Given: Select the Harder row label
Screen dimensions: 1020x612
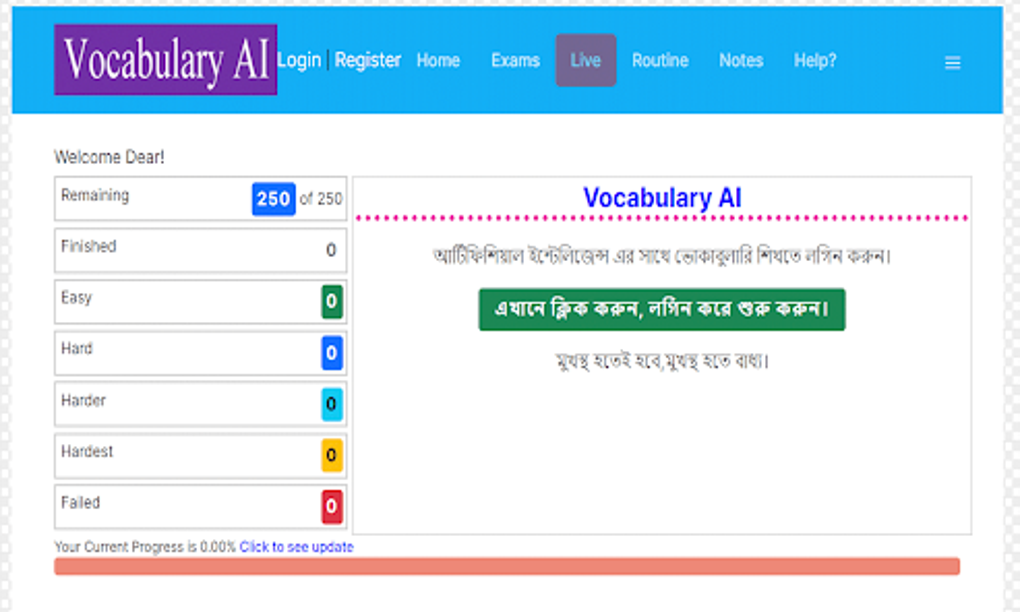Looking at the screenshot, I should tap(83, 400).
